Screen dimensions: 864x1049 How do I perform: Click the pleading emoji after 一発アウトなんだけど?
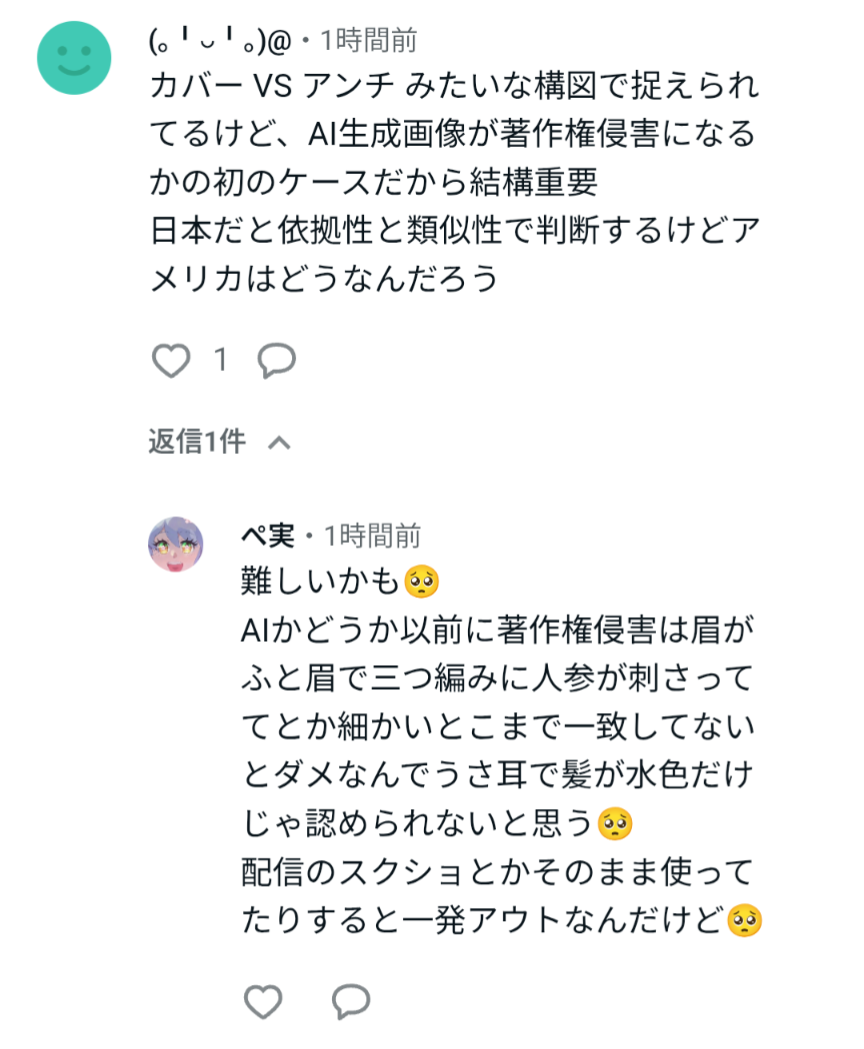tap(744, 920)
